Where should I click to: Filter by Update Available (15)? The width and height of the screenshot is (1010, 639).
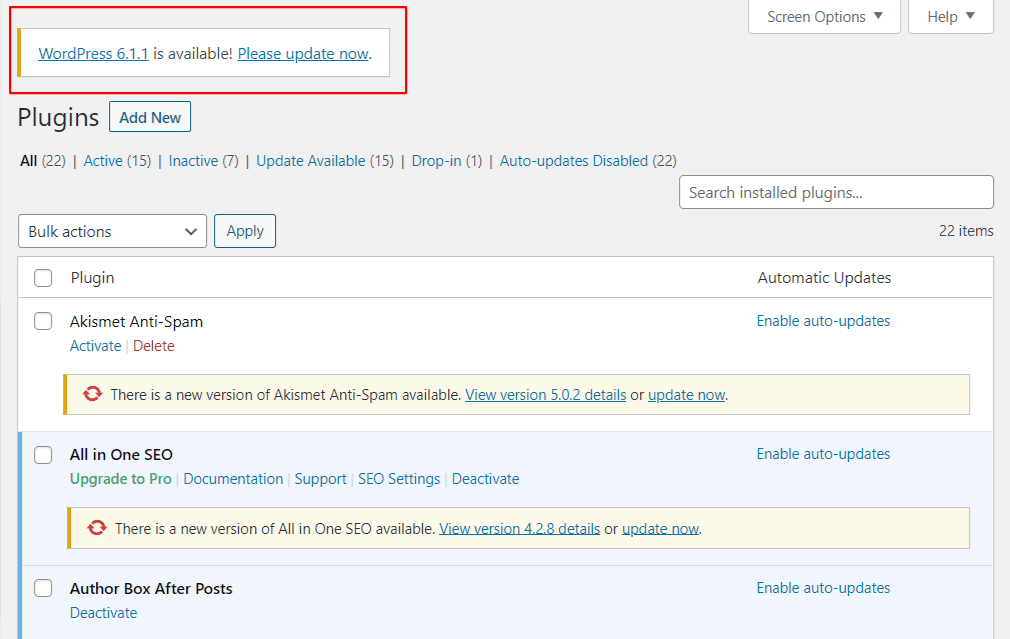(x=325, y=160)
